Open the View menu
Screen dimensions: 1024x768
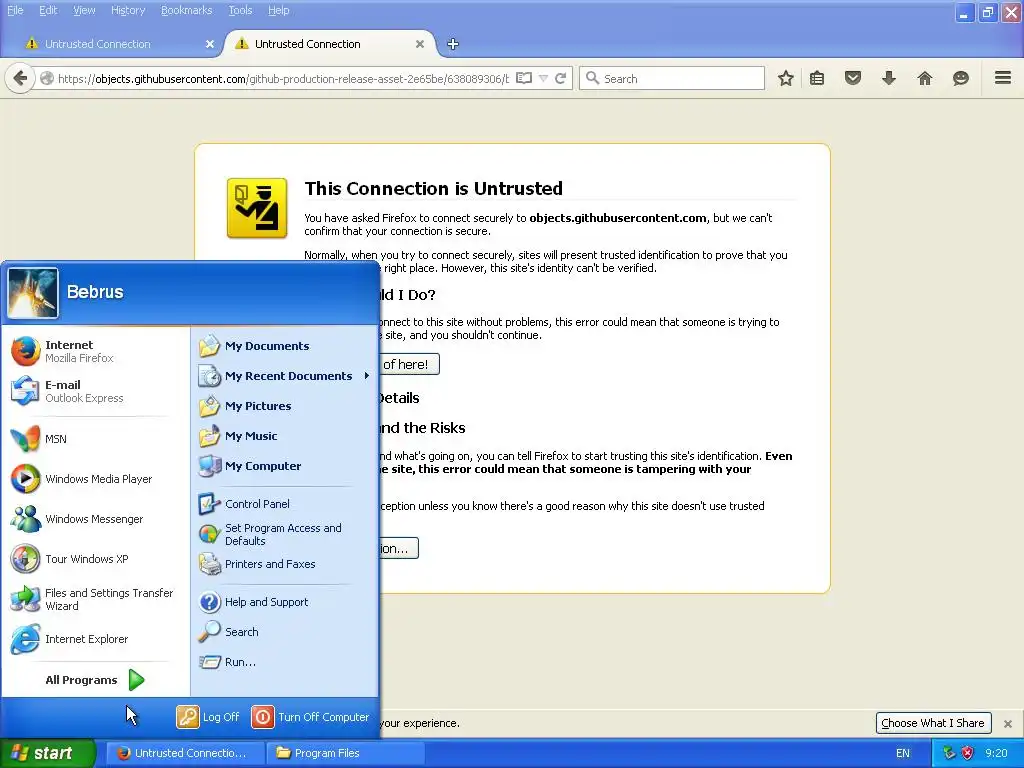click(84, 10)
